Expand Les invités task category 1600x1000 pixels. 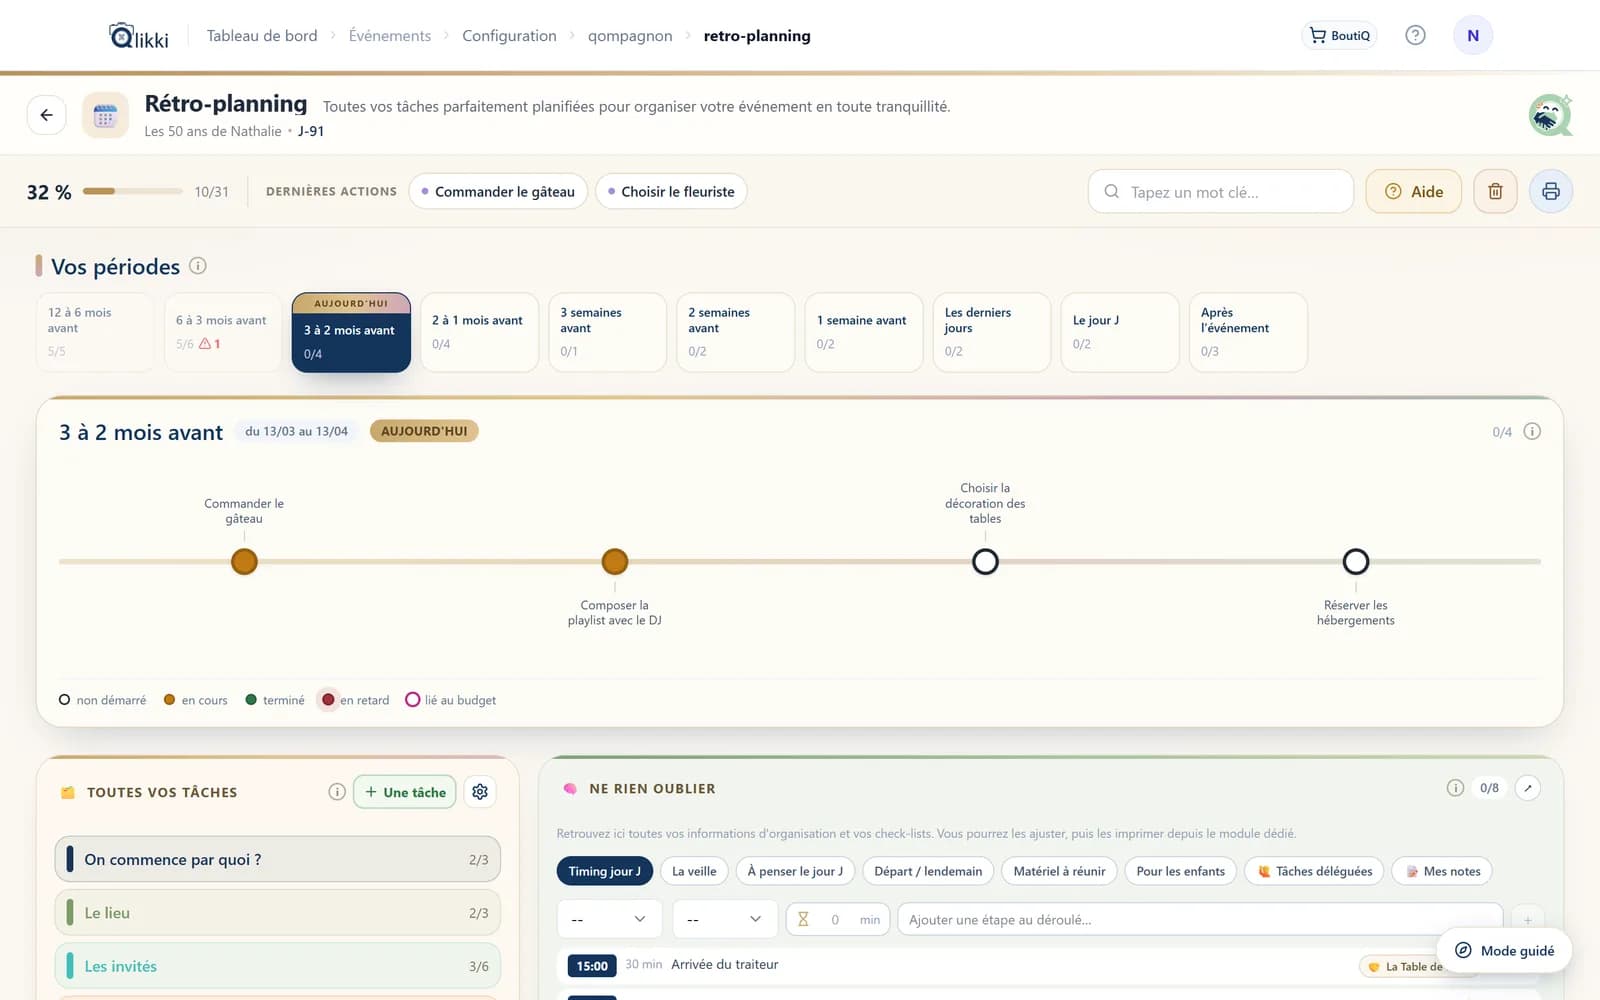pyautogui.click(x=278, y=966)
